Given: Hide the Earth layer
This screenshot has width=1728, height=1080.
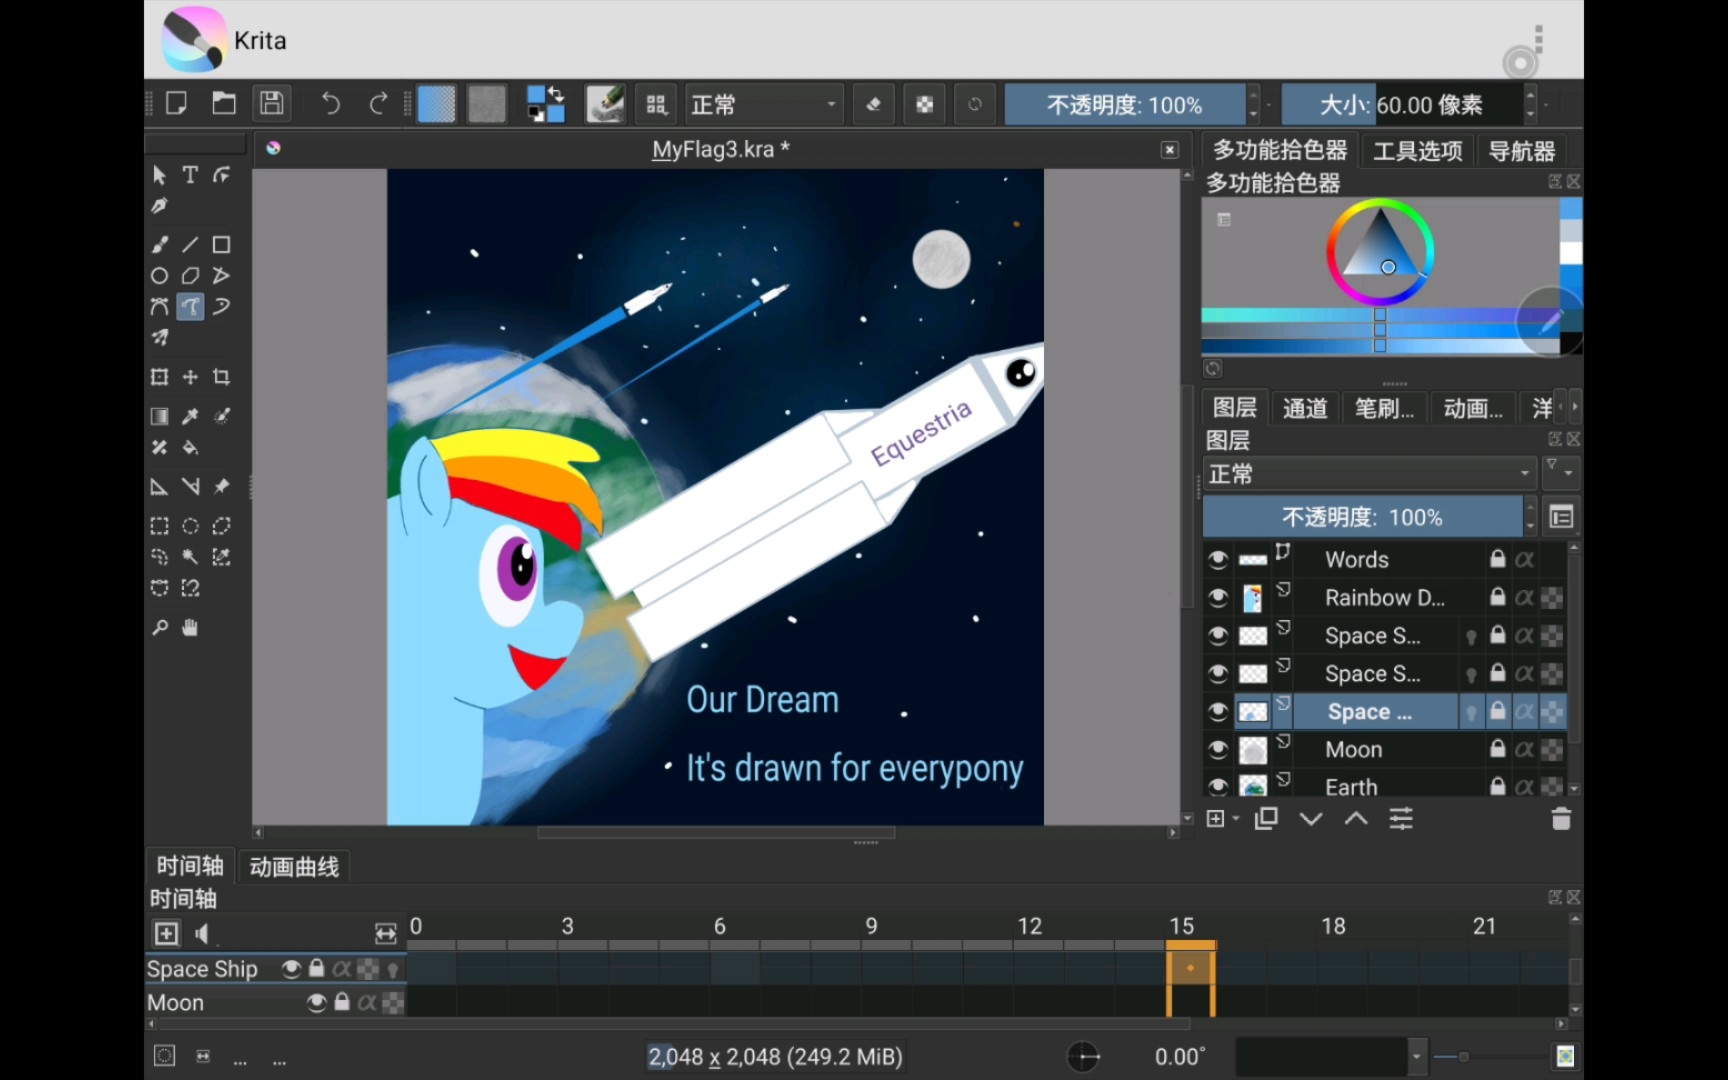Looking at the screenshot, I should point(1218,787).
